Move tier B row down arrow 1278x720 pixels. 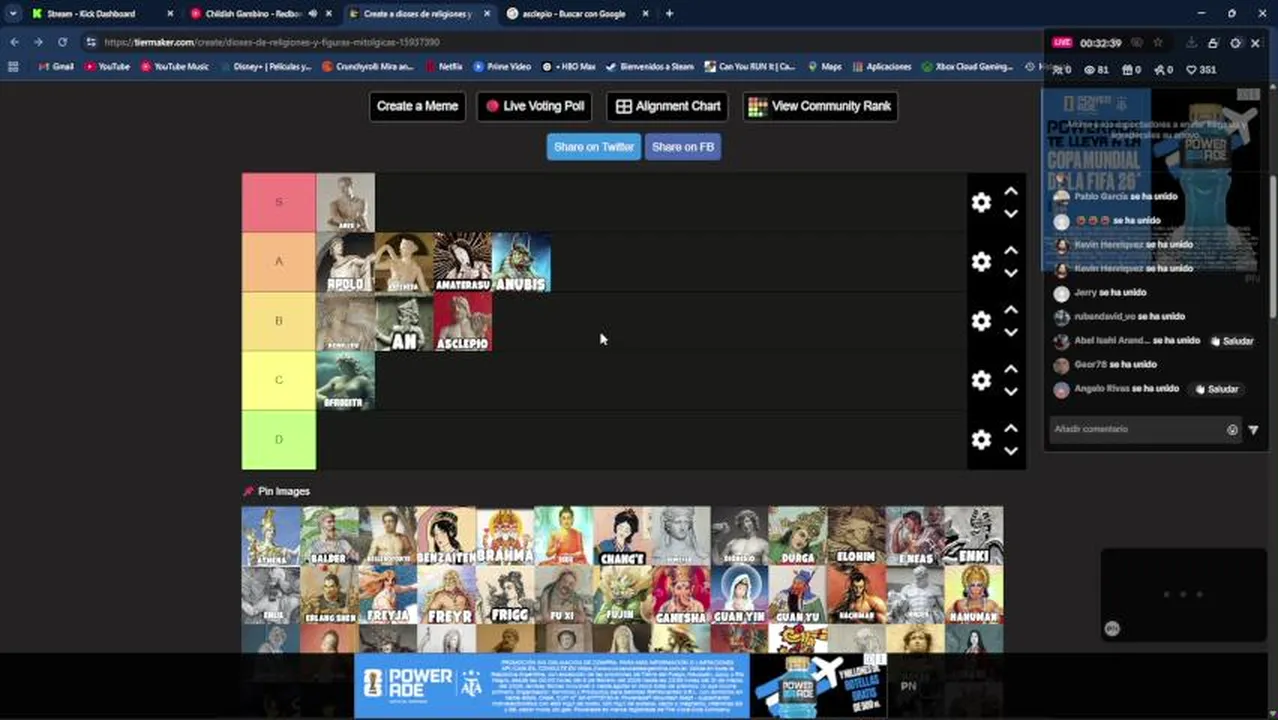point(1011,332)
